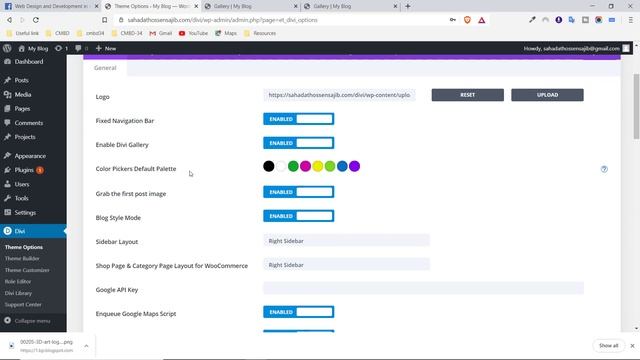
Task: Toggle Fixed Navigation Bar switch
Action: point(298,119)
